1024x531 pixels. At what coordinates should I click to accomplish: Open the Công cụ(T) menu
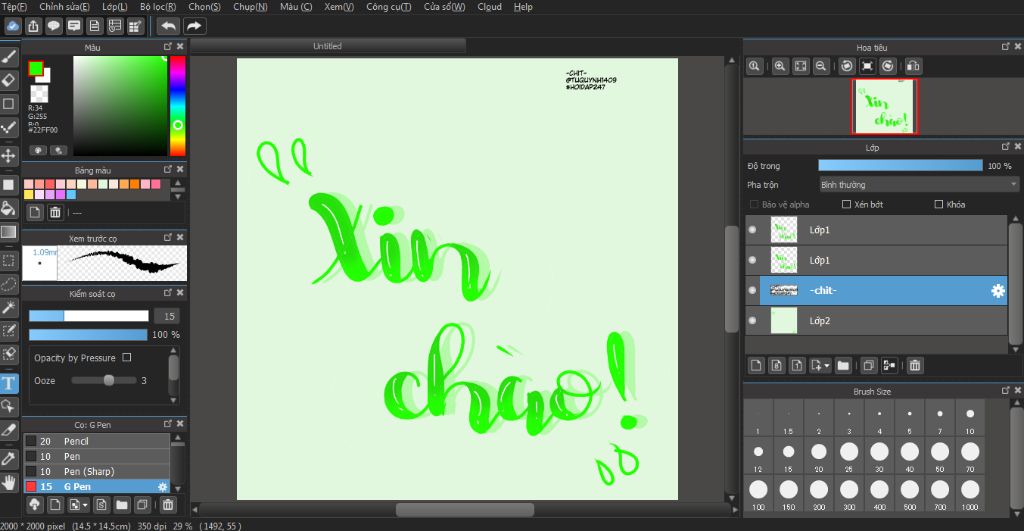(x=389, y=7)
